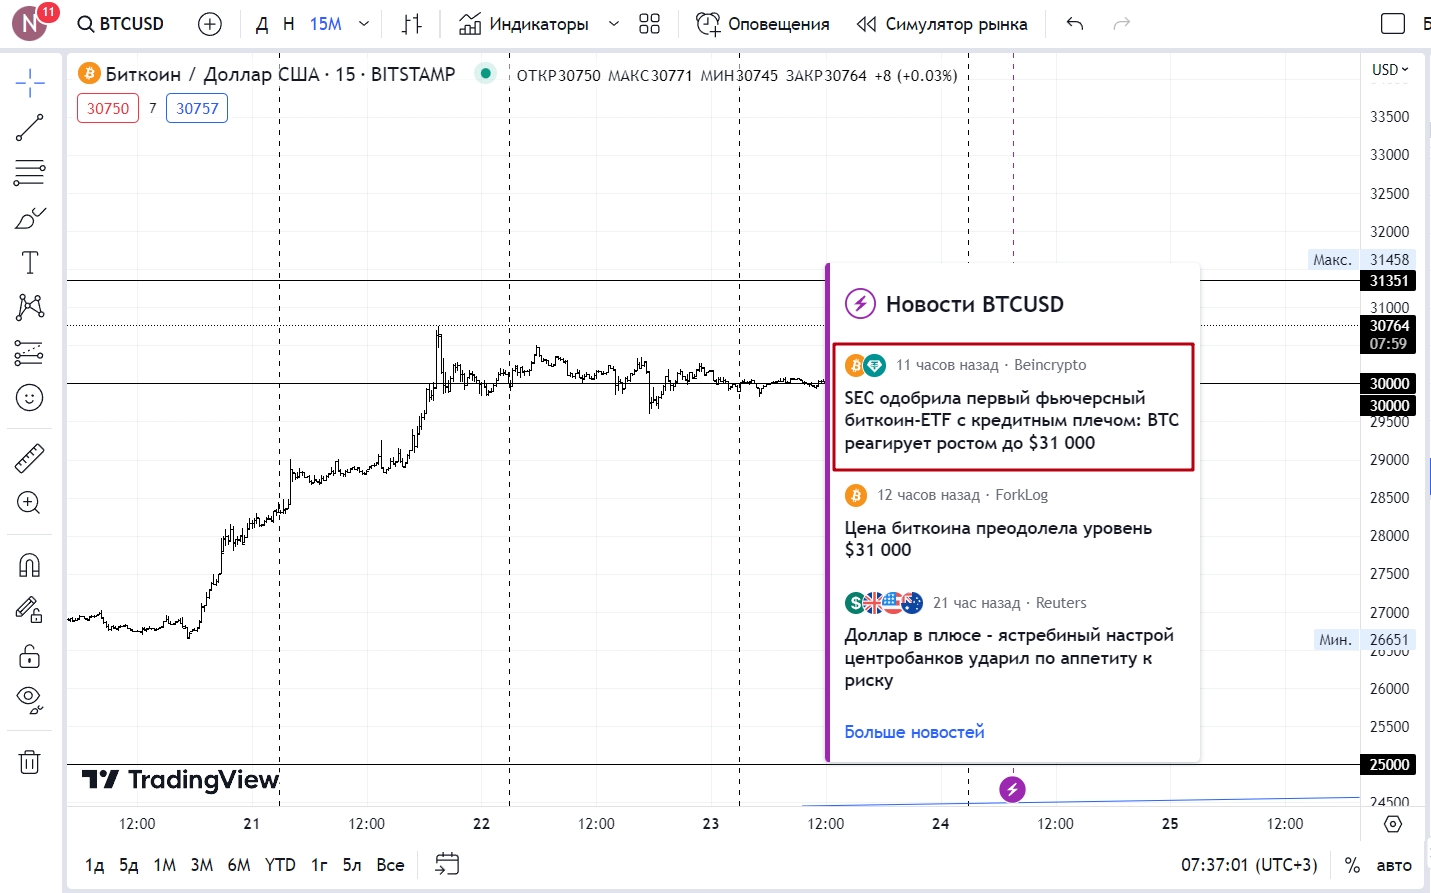The width and height of the screenshot is (1431, 893).
Task: Select the YTD time range tab
Action: click(280, 865)
